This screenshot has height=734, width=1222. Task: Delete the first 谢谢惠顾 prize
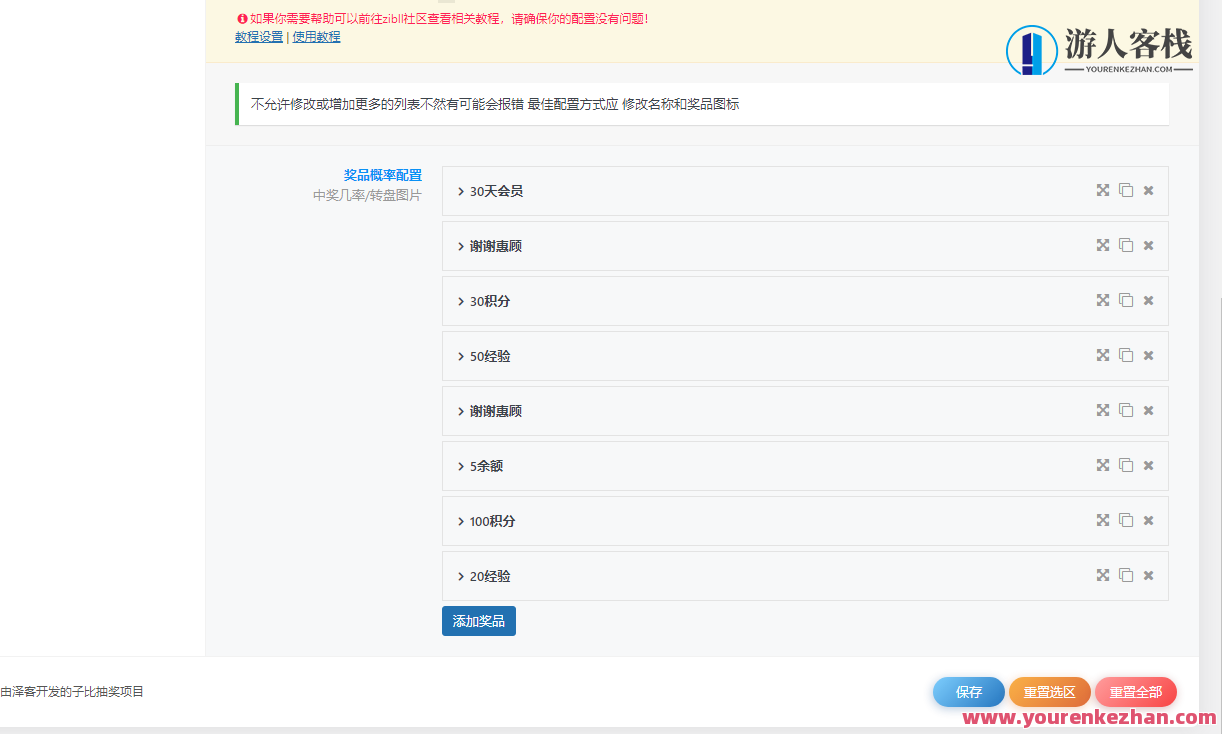point(1148,245)
